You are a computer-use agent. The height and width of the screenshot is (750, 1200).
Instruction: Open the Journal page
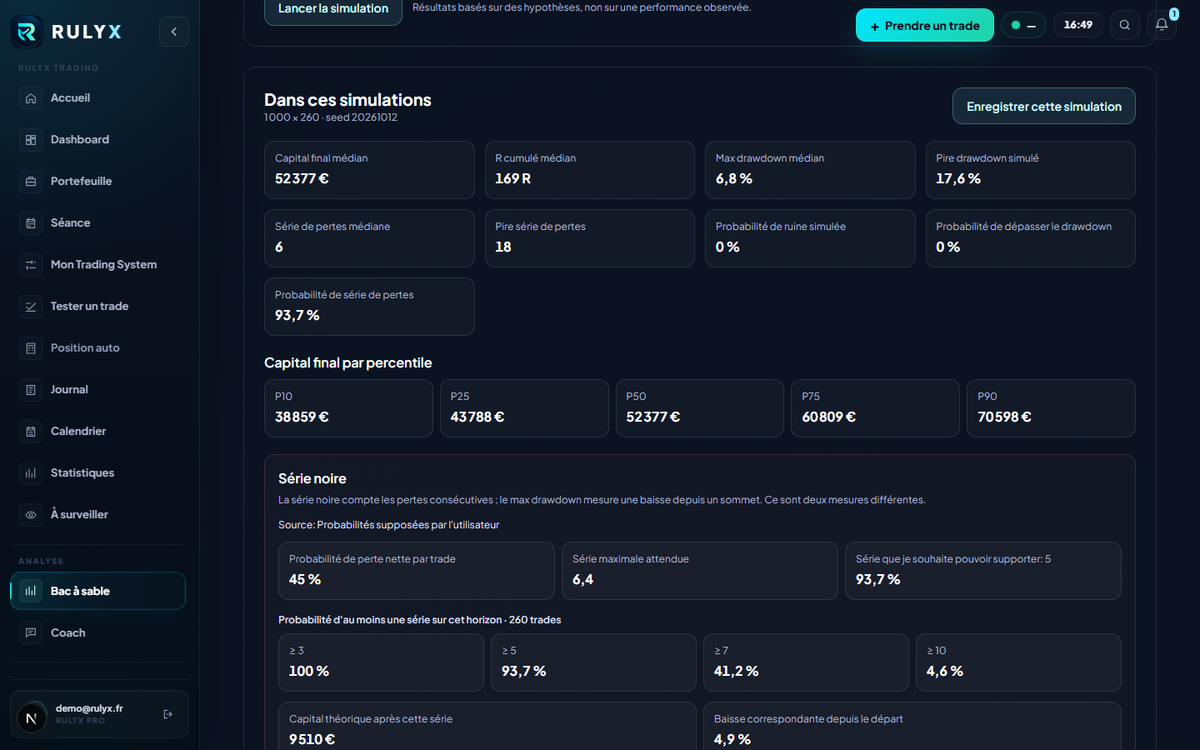[x=98, y=390]
